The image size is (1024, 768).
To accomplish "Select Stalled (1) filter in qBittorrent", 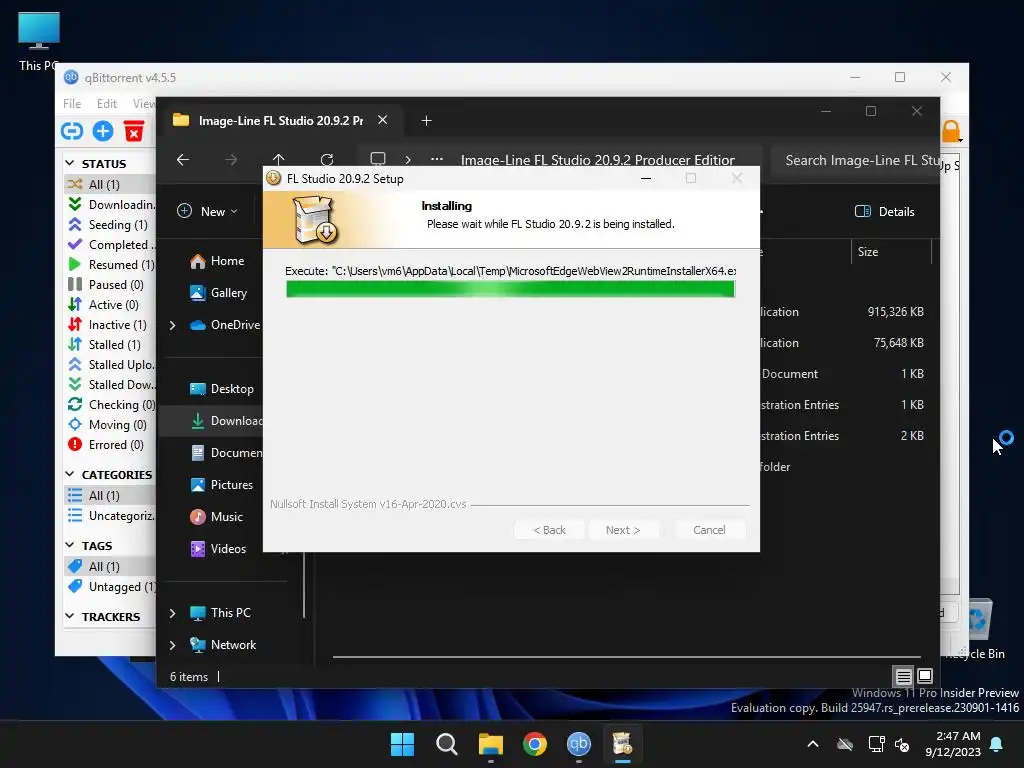I will click(x=110, y=345).
